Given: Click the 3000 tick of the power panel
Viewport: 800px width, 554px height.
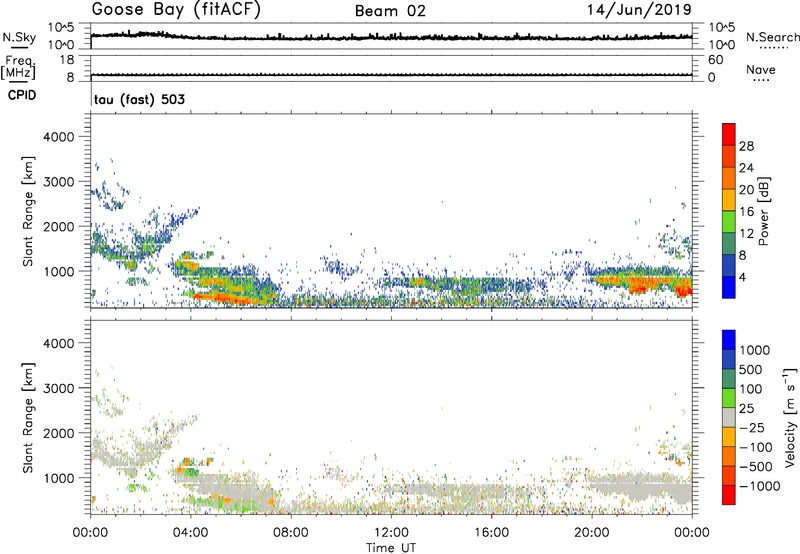Looking at the screenshot, I should [59, 182].
